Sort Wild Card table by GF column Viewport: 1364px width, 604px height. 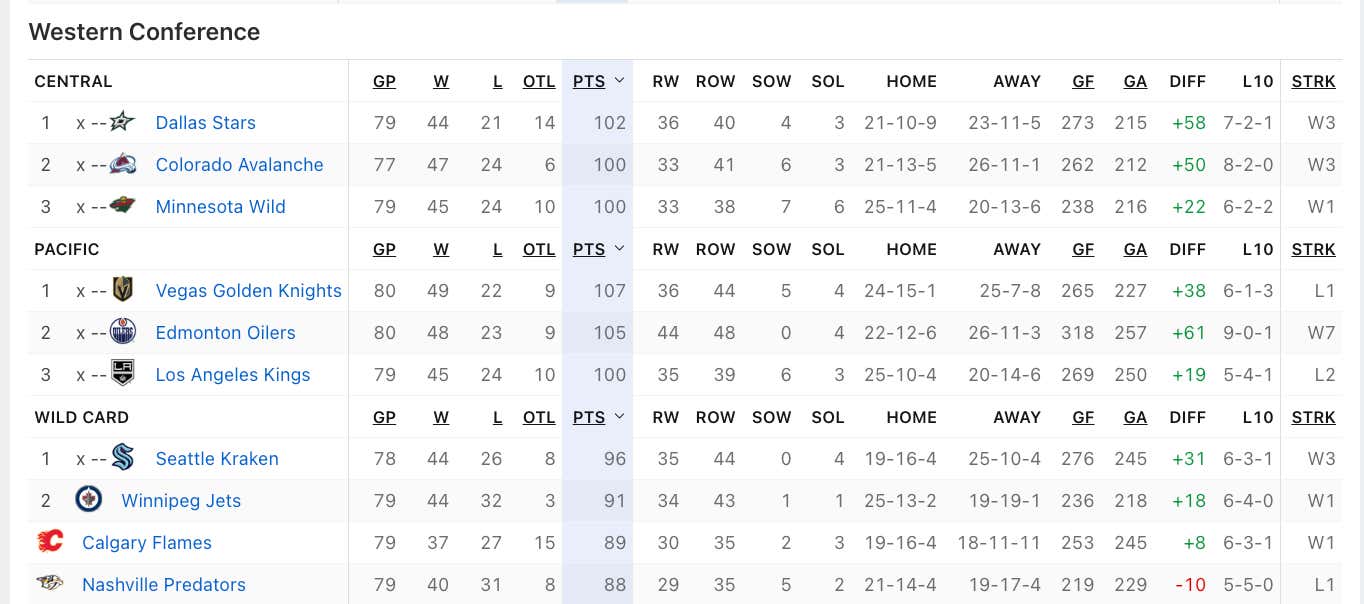(1083, 417)
